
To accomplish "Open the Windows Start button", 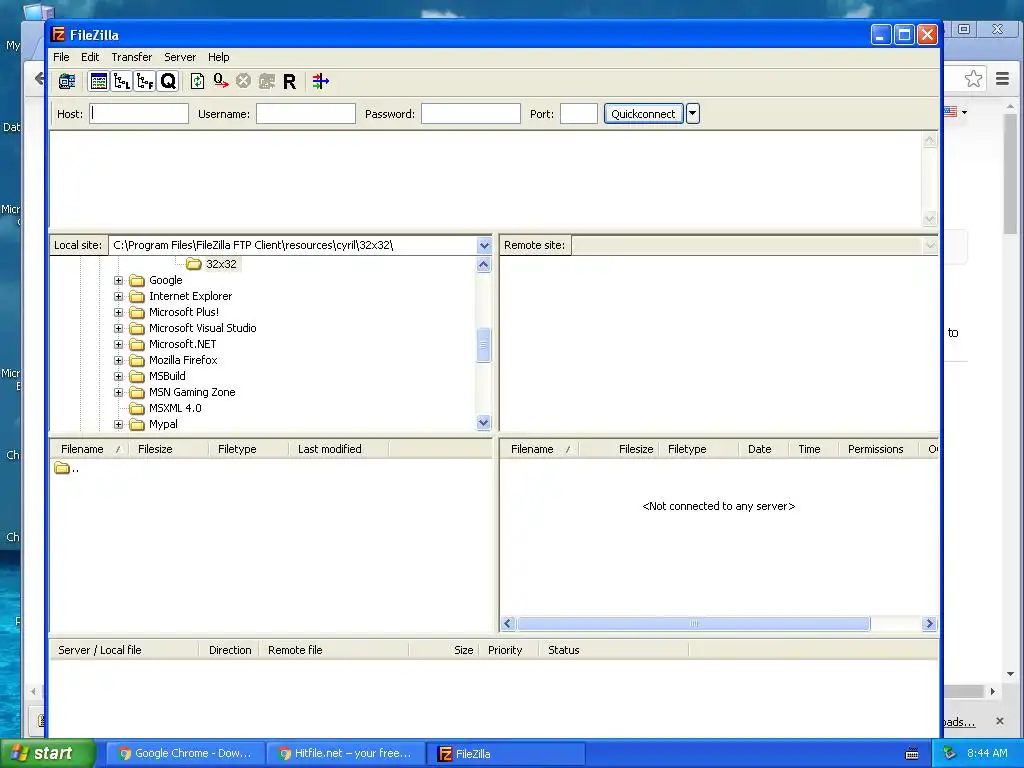I will click(x=47, y=753).
